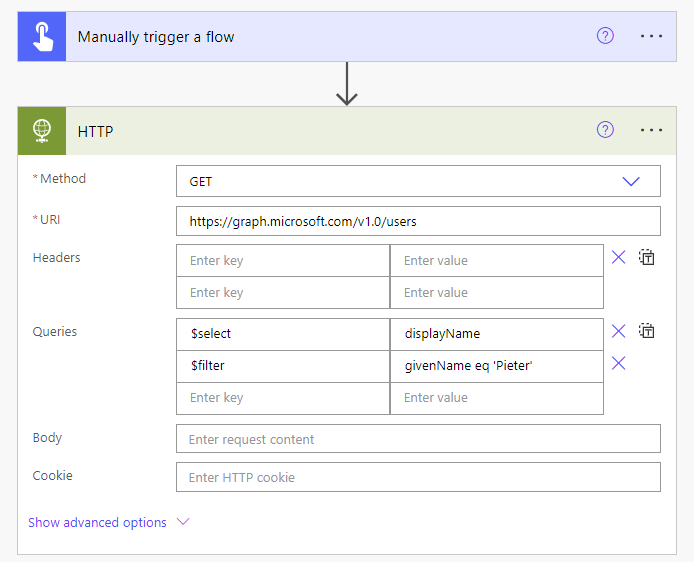Click the manual trigger hand icon
This screenshot has height=562, width=694.
click(42, 37)
